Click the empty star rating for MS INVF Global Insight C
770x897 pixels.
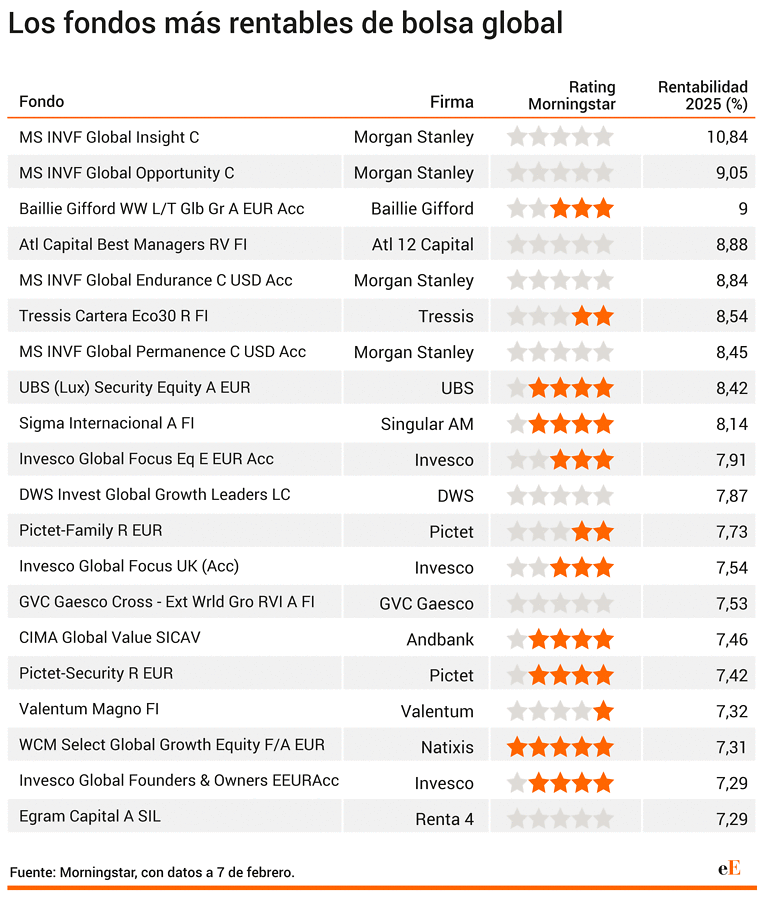560,137
